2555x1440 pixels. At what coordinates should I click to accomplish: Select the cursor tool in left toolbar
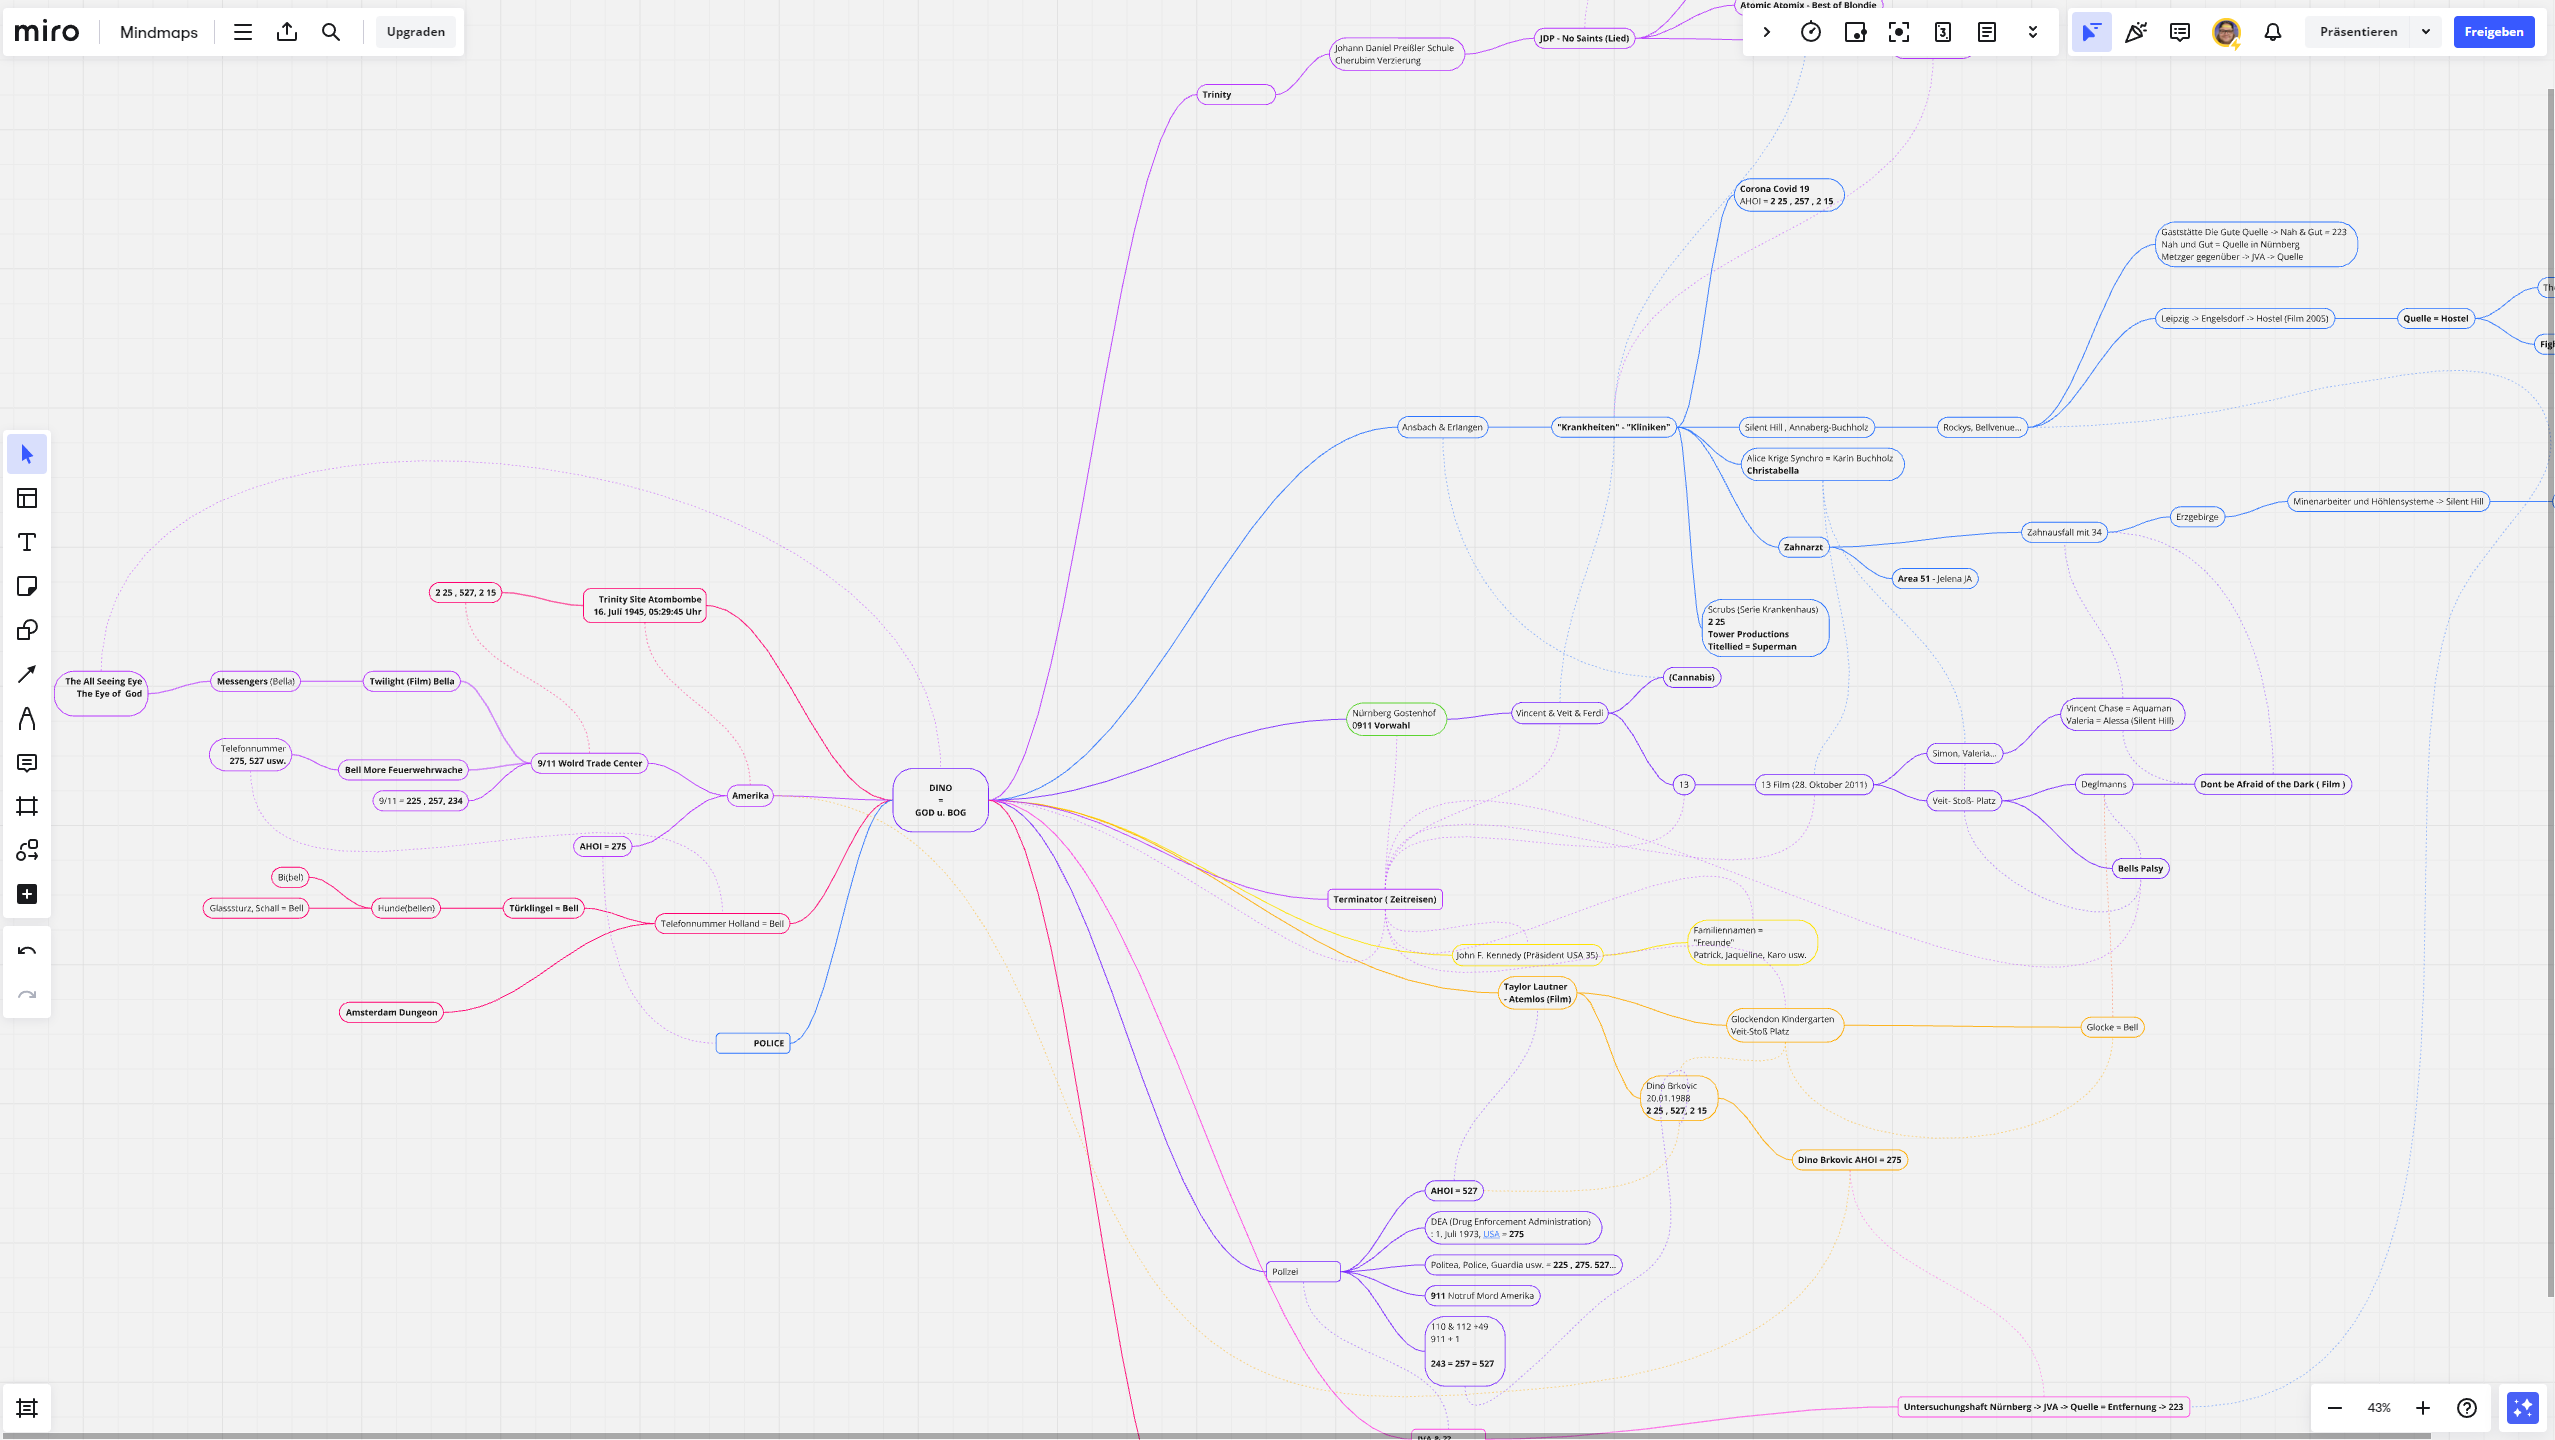coord(27,455)
